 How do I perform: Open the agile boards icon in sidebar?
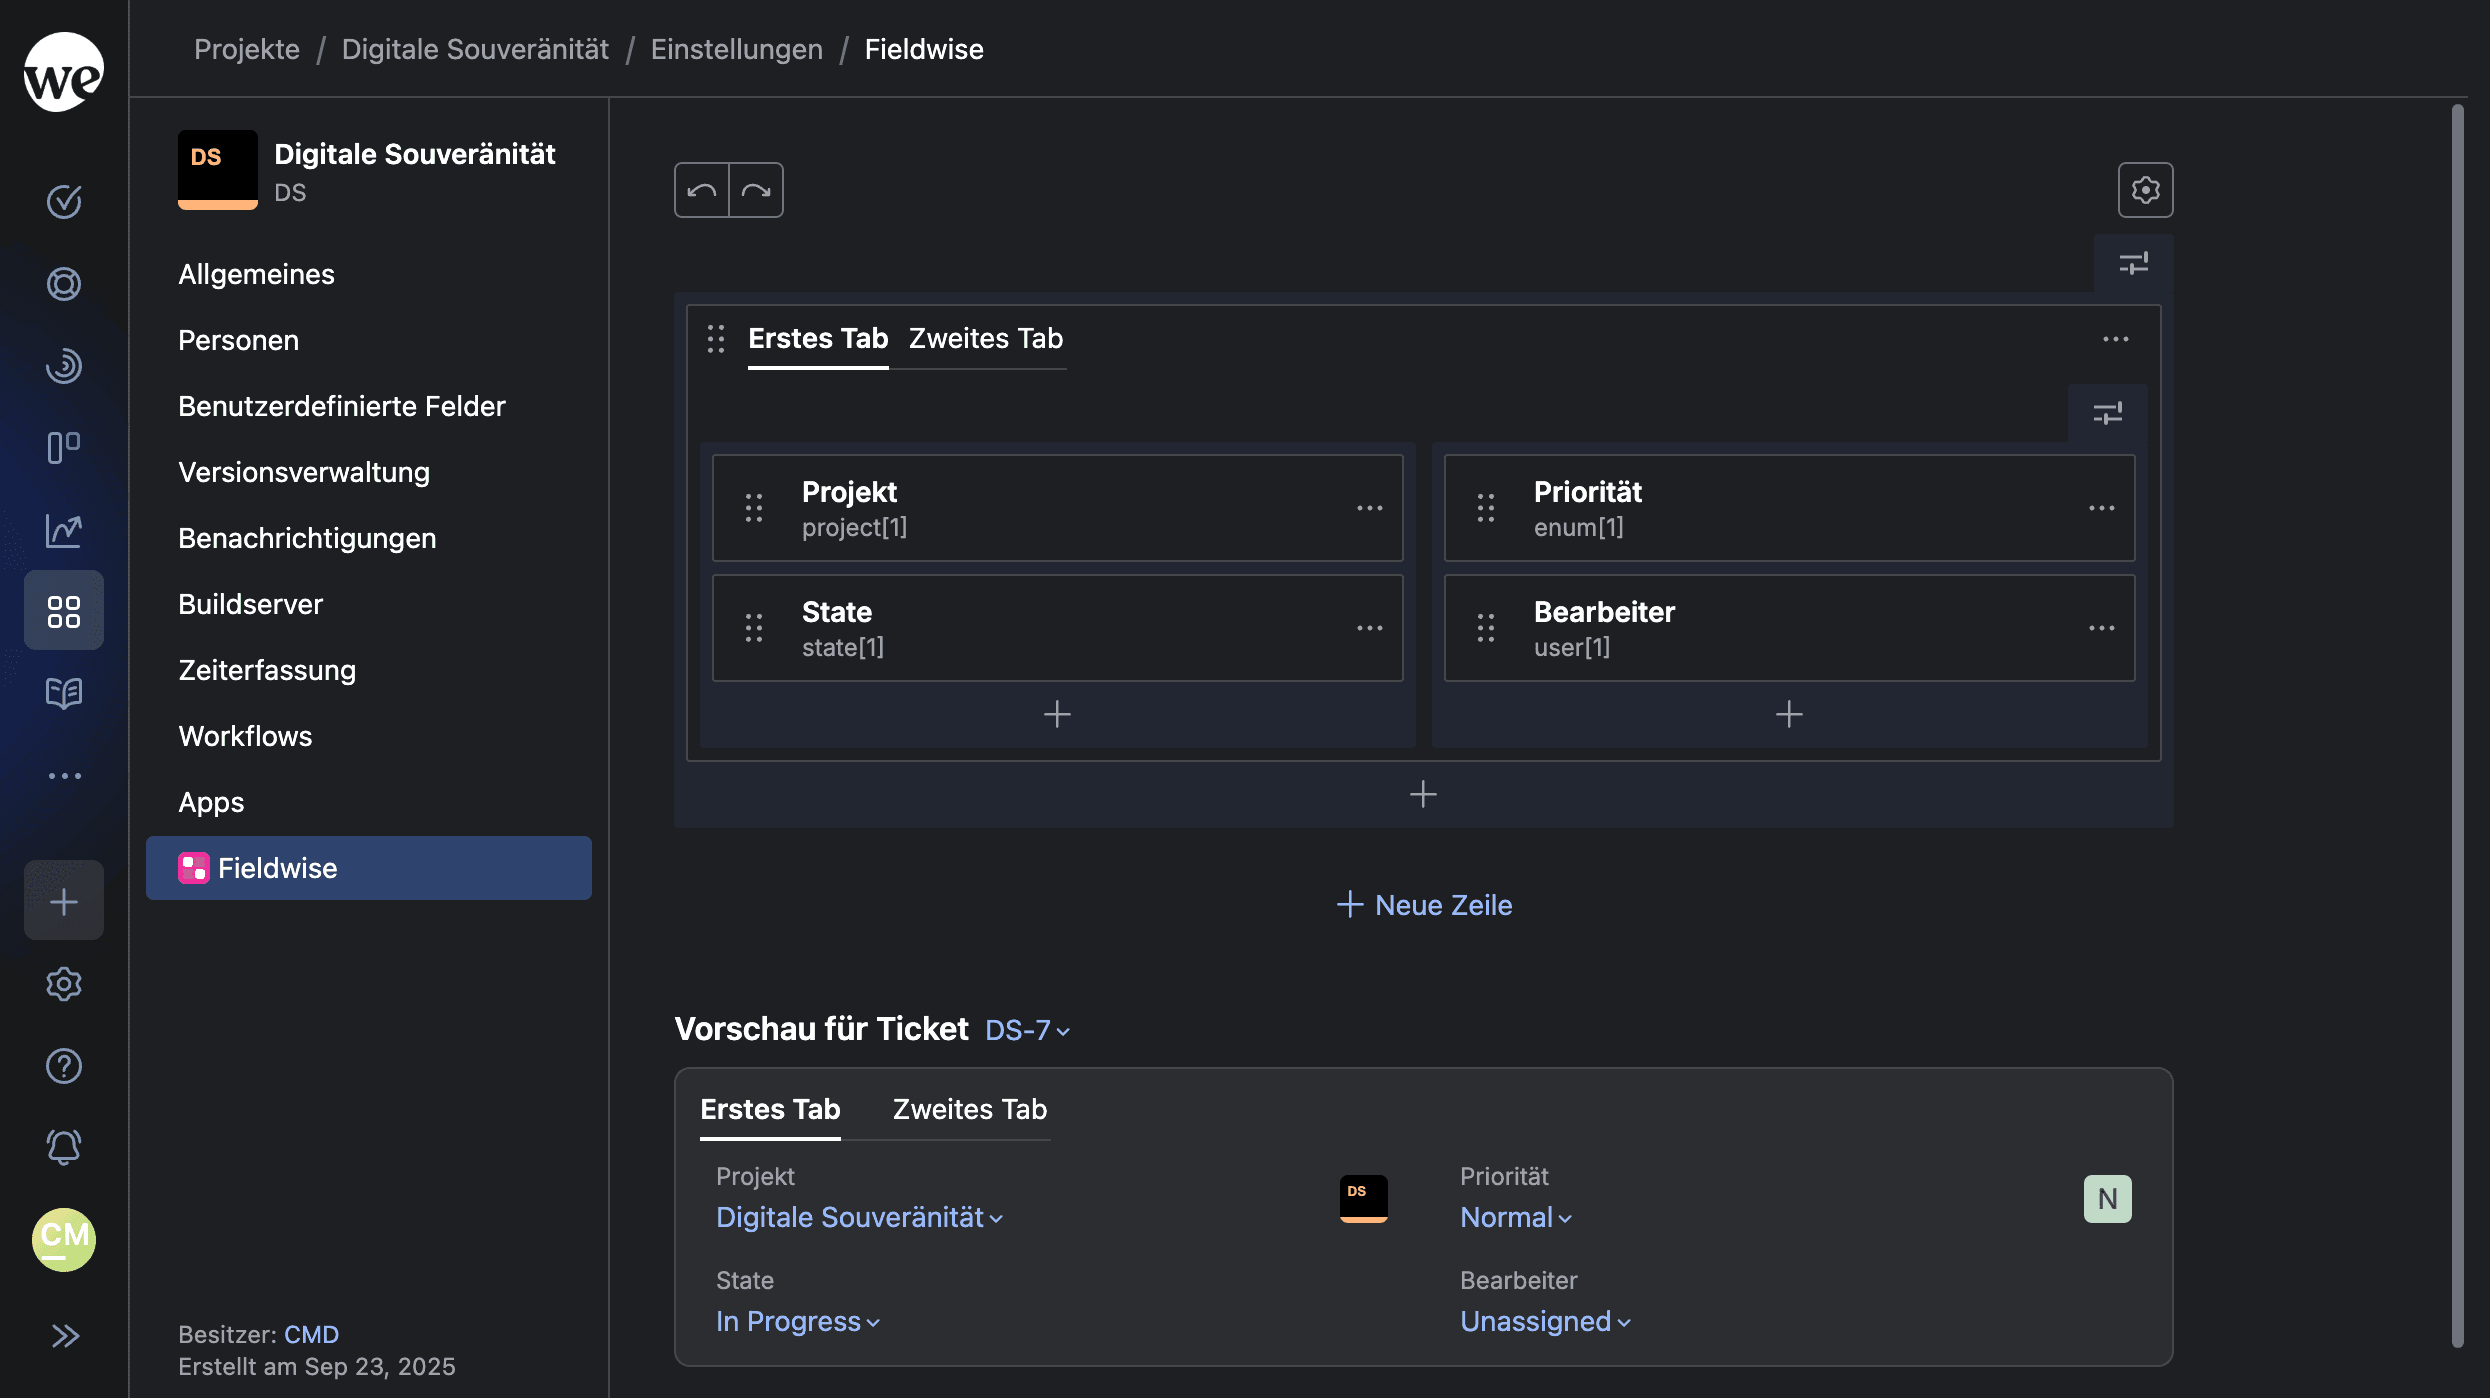pyautogui.click(x=64, y=447)
